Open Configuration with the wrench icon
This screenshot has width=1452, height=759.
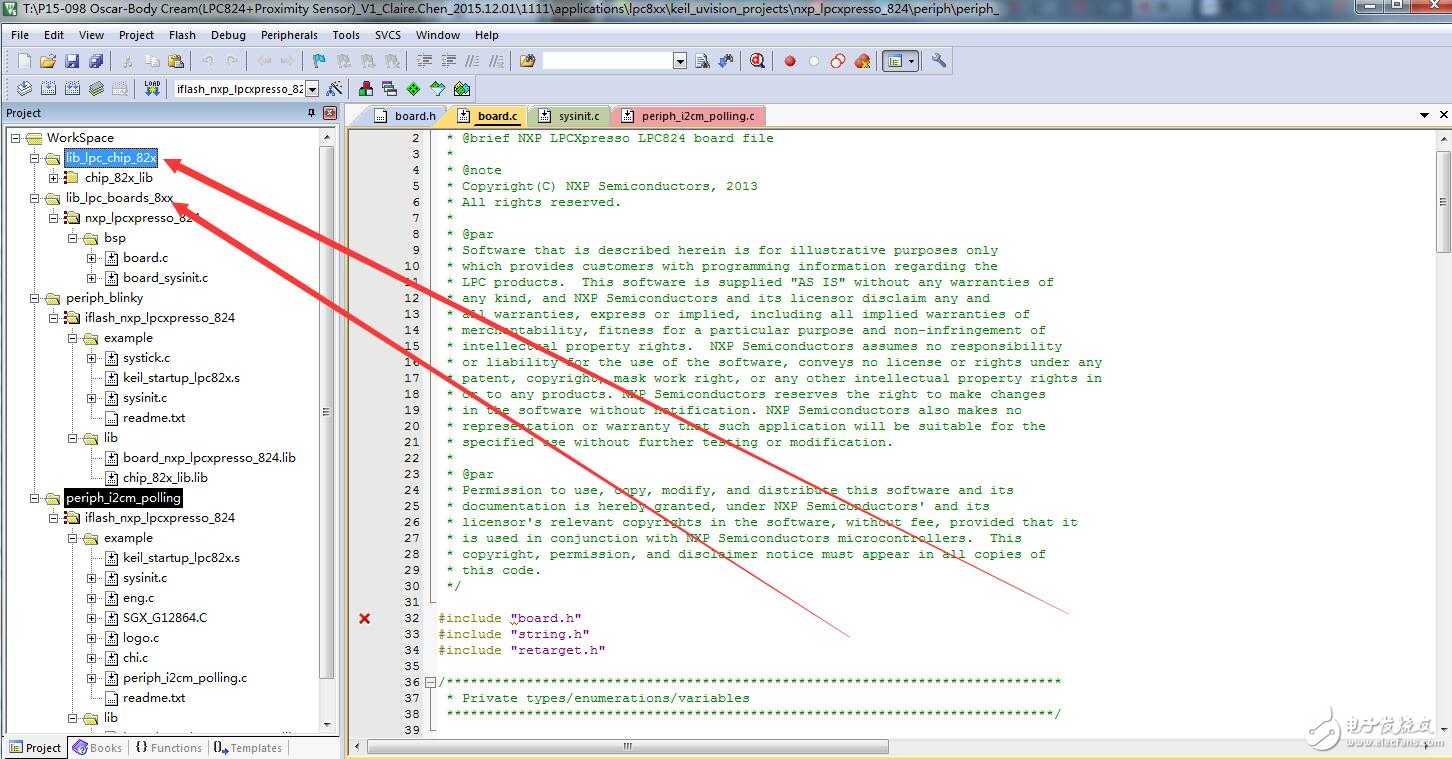coord(938,61)
